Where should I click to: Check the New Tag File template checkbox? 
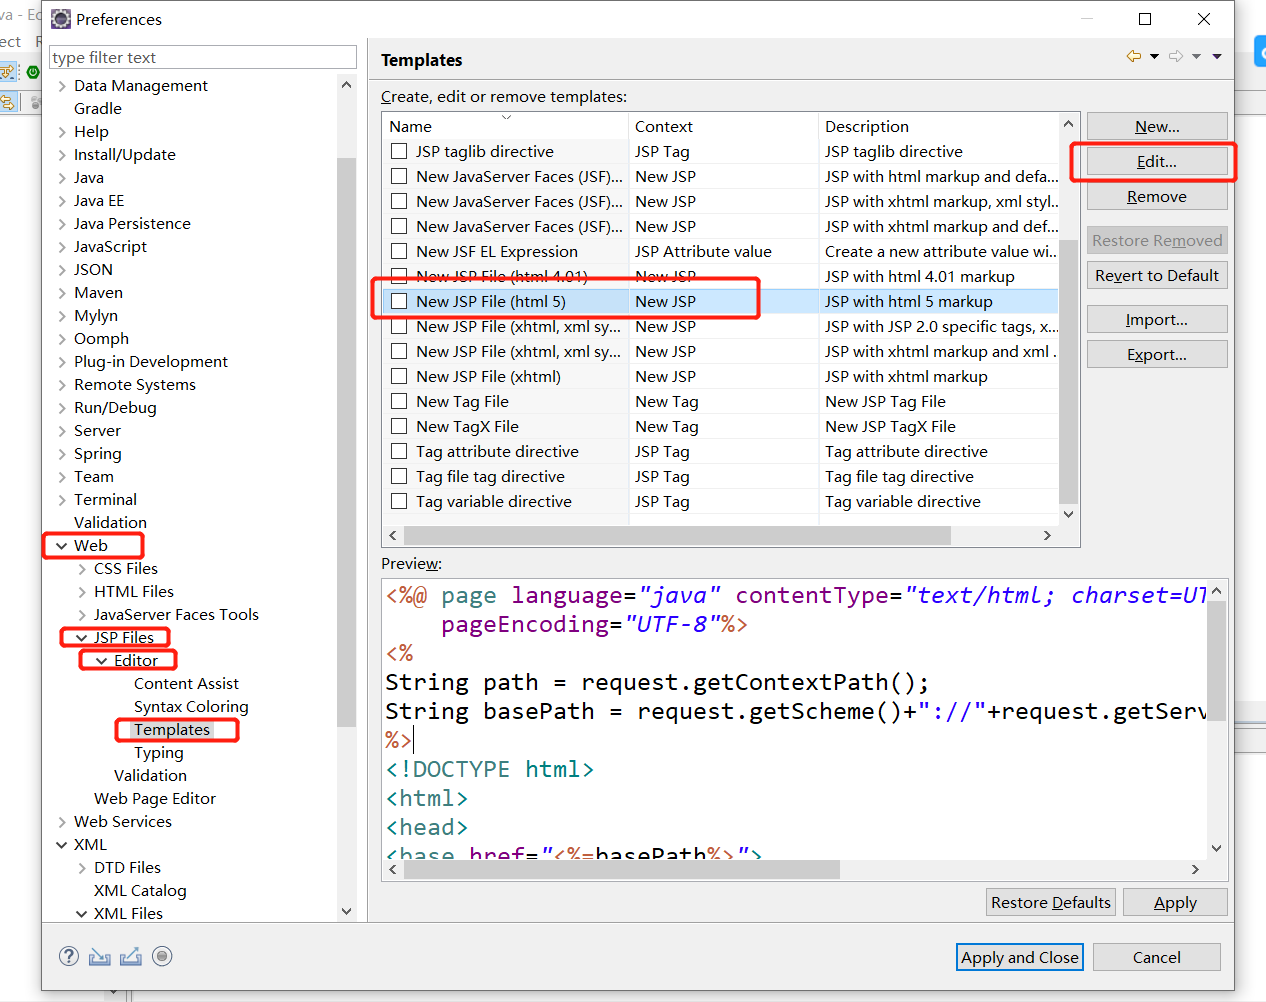point(397,401)
